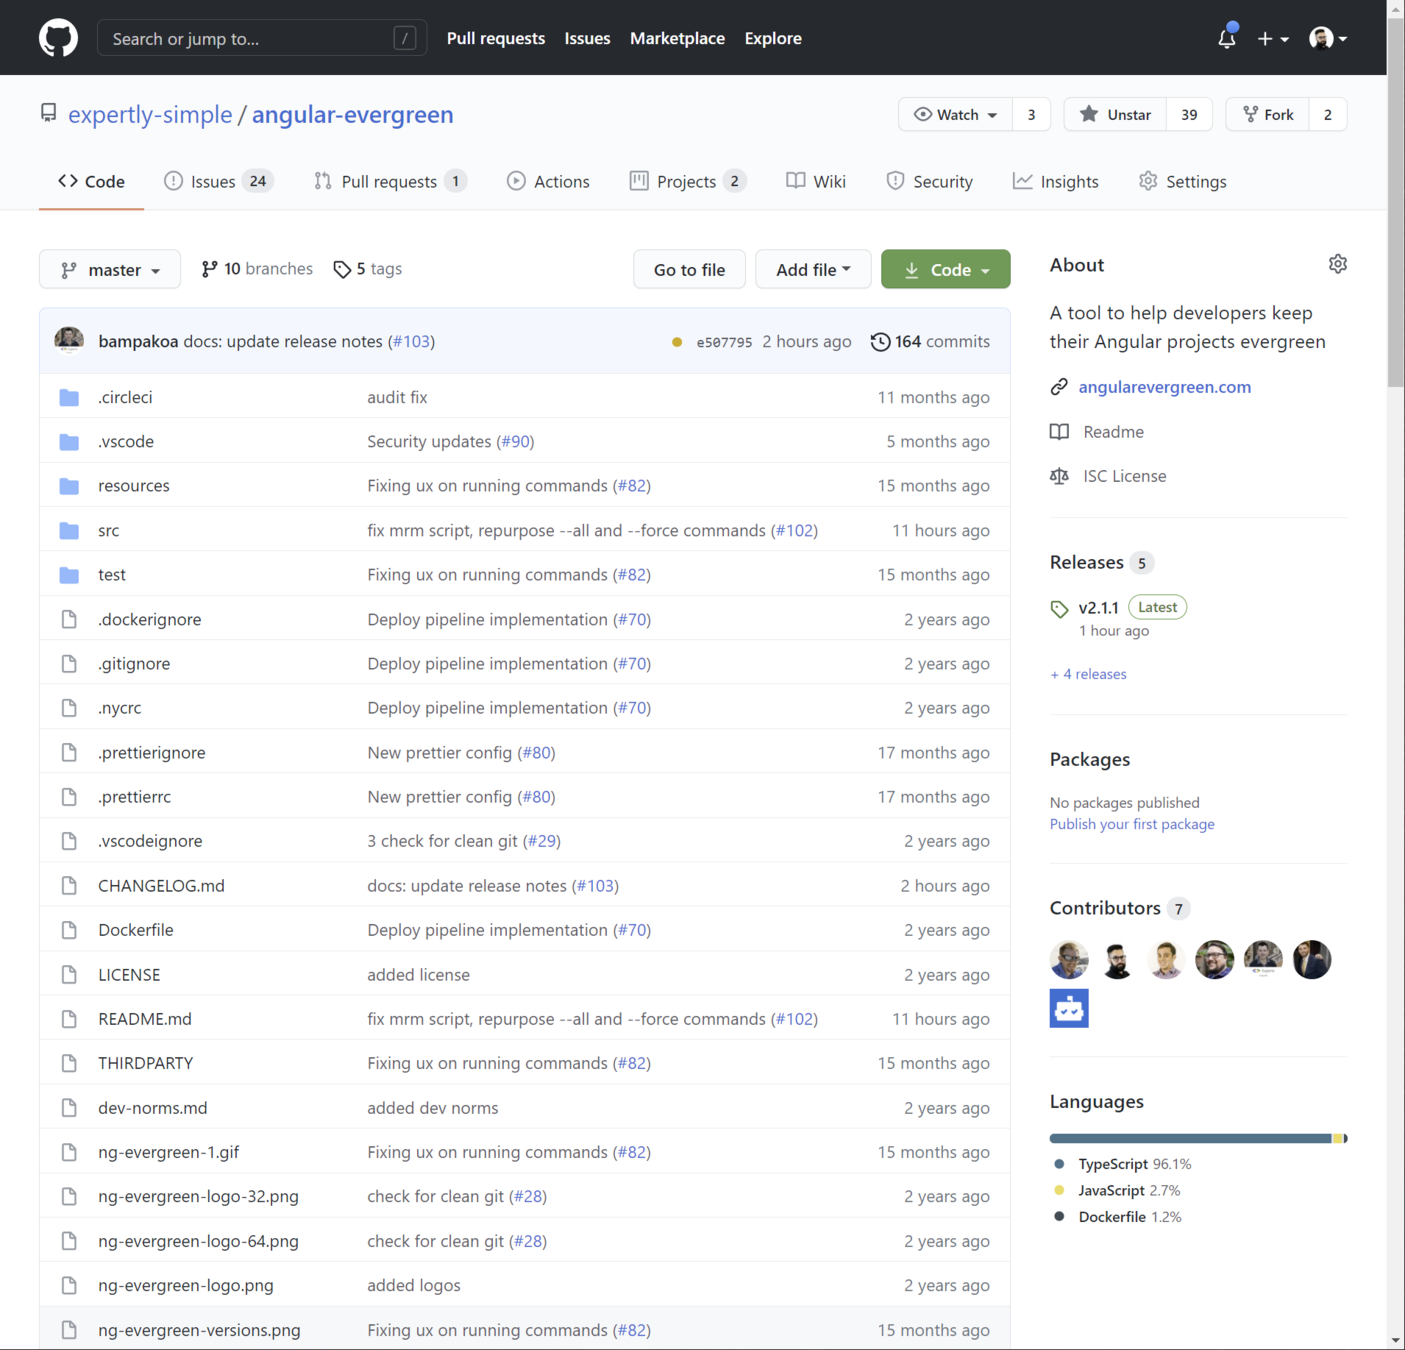
Task: Open user avatar account menu
Action: click(x=1328, y=38)
